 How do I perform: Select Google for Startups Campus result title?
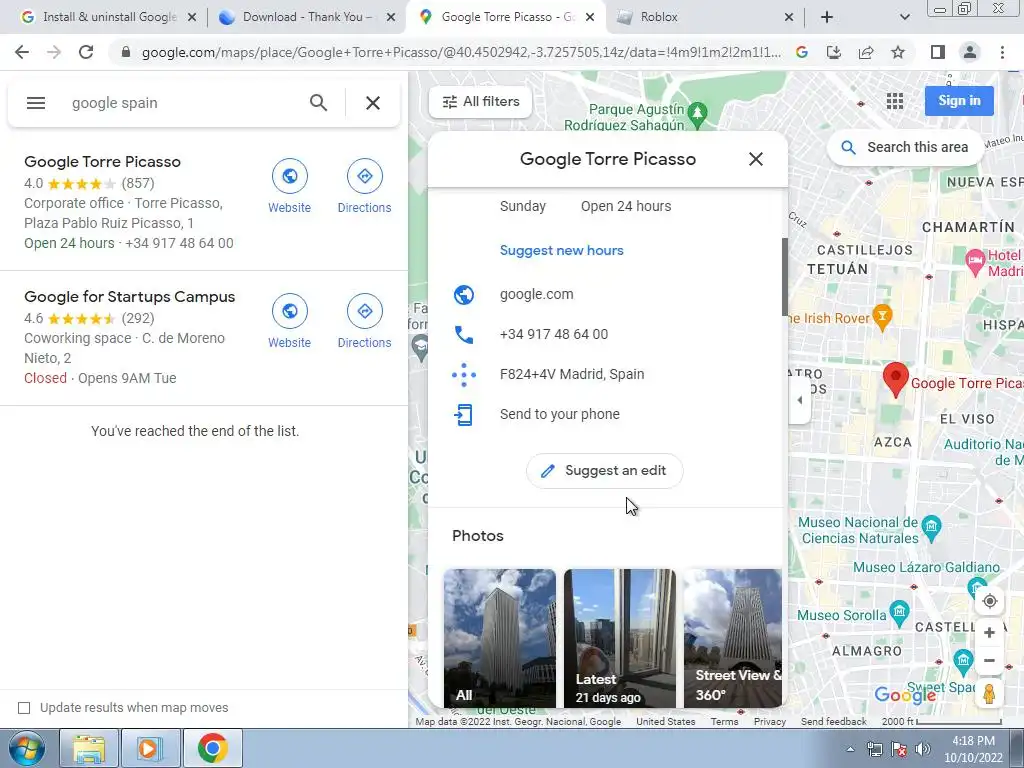pyautogui.click(x=129, y=297)
